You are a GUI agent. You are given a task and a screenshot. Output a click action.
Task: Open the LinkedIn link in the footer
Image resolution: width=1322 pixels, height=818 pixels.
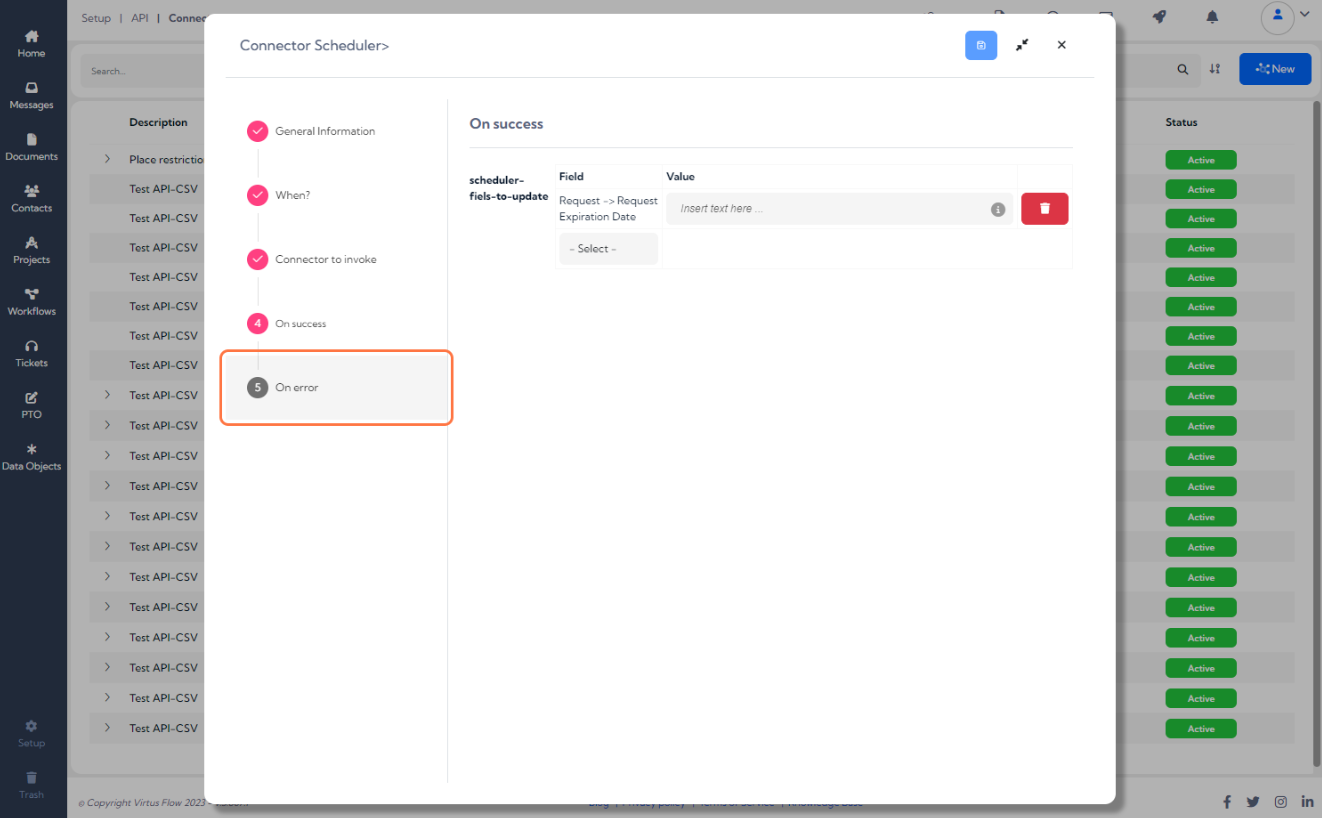pos(1307,802)
